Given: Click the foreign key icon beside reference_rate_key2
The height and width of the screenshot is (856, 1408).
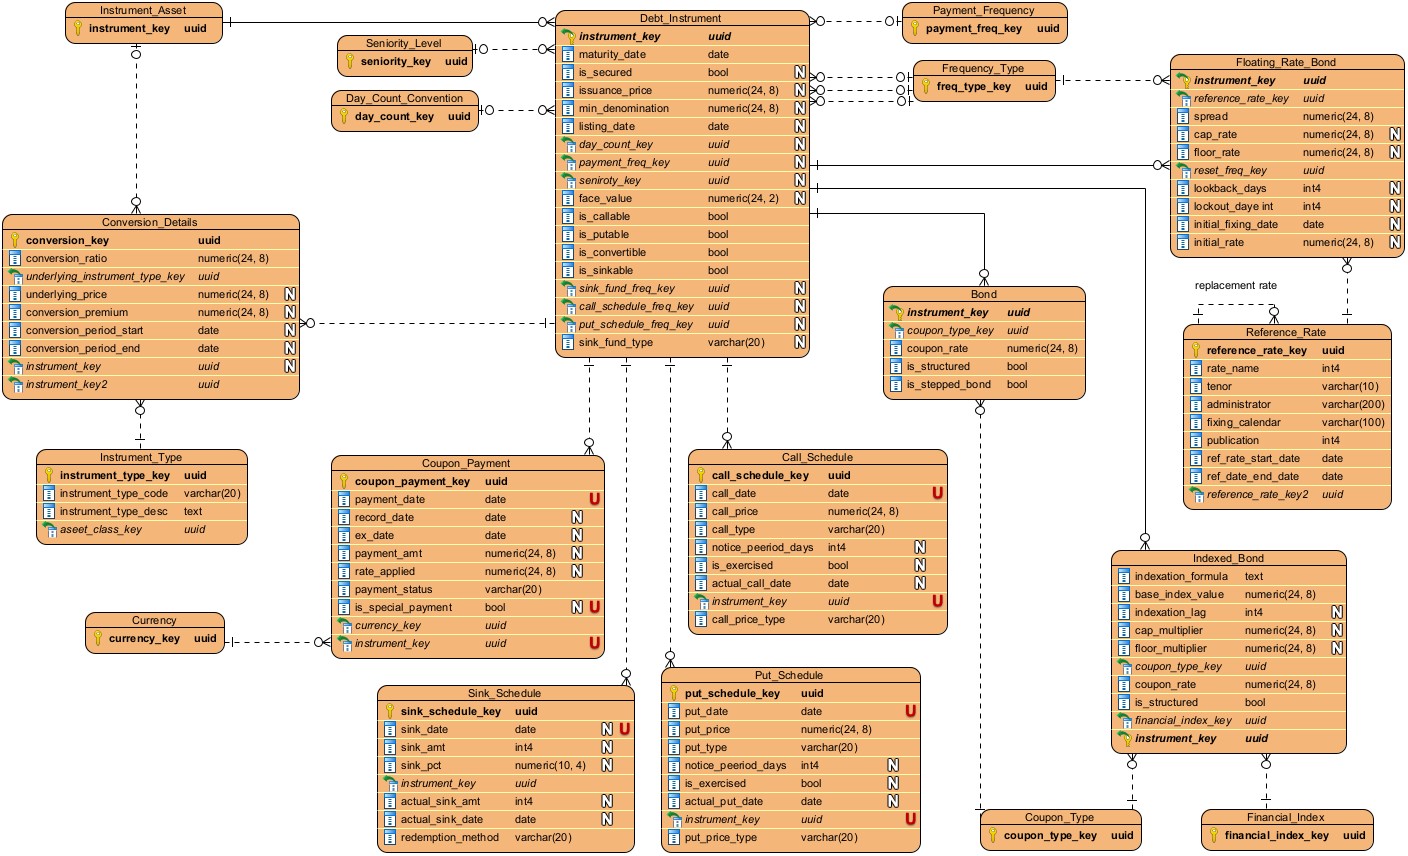Looking at the screenshot, I should [1195, 494].
